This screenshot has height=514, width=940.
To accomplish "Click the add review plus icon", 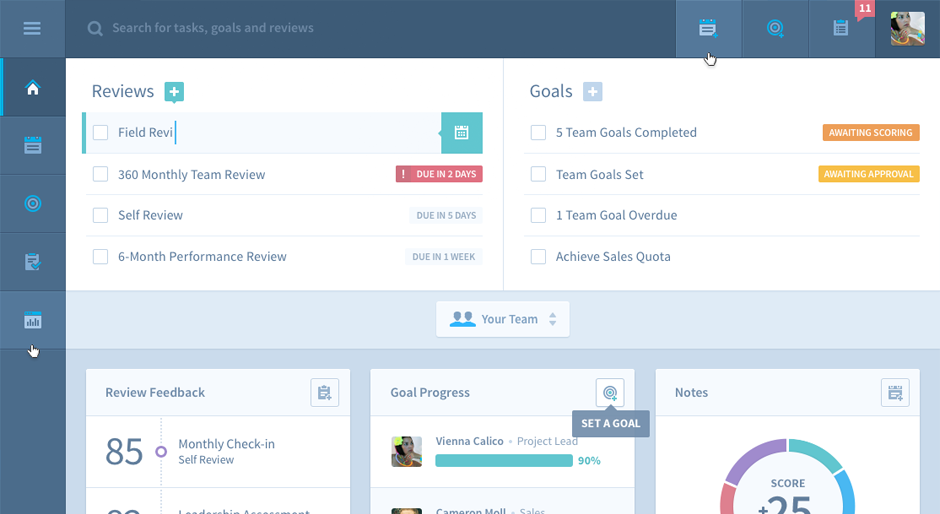I will 174,92.
